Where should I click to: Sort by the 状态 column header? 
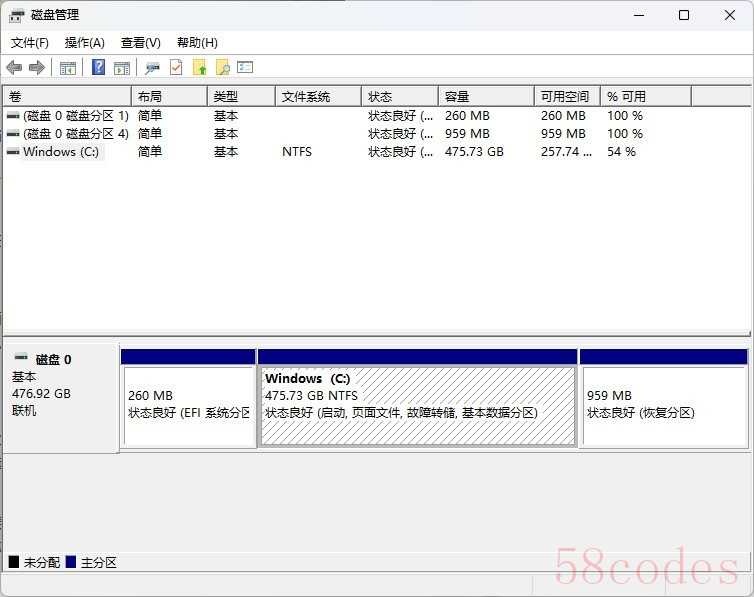400,97
